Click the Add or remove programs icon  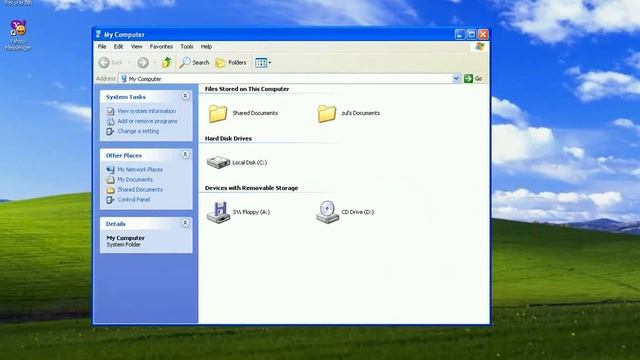point(110,121)
